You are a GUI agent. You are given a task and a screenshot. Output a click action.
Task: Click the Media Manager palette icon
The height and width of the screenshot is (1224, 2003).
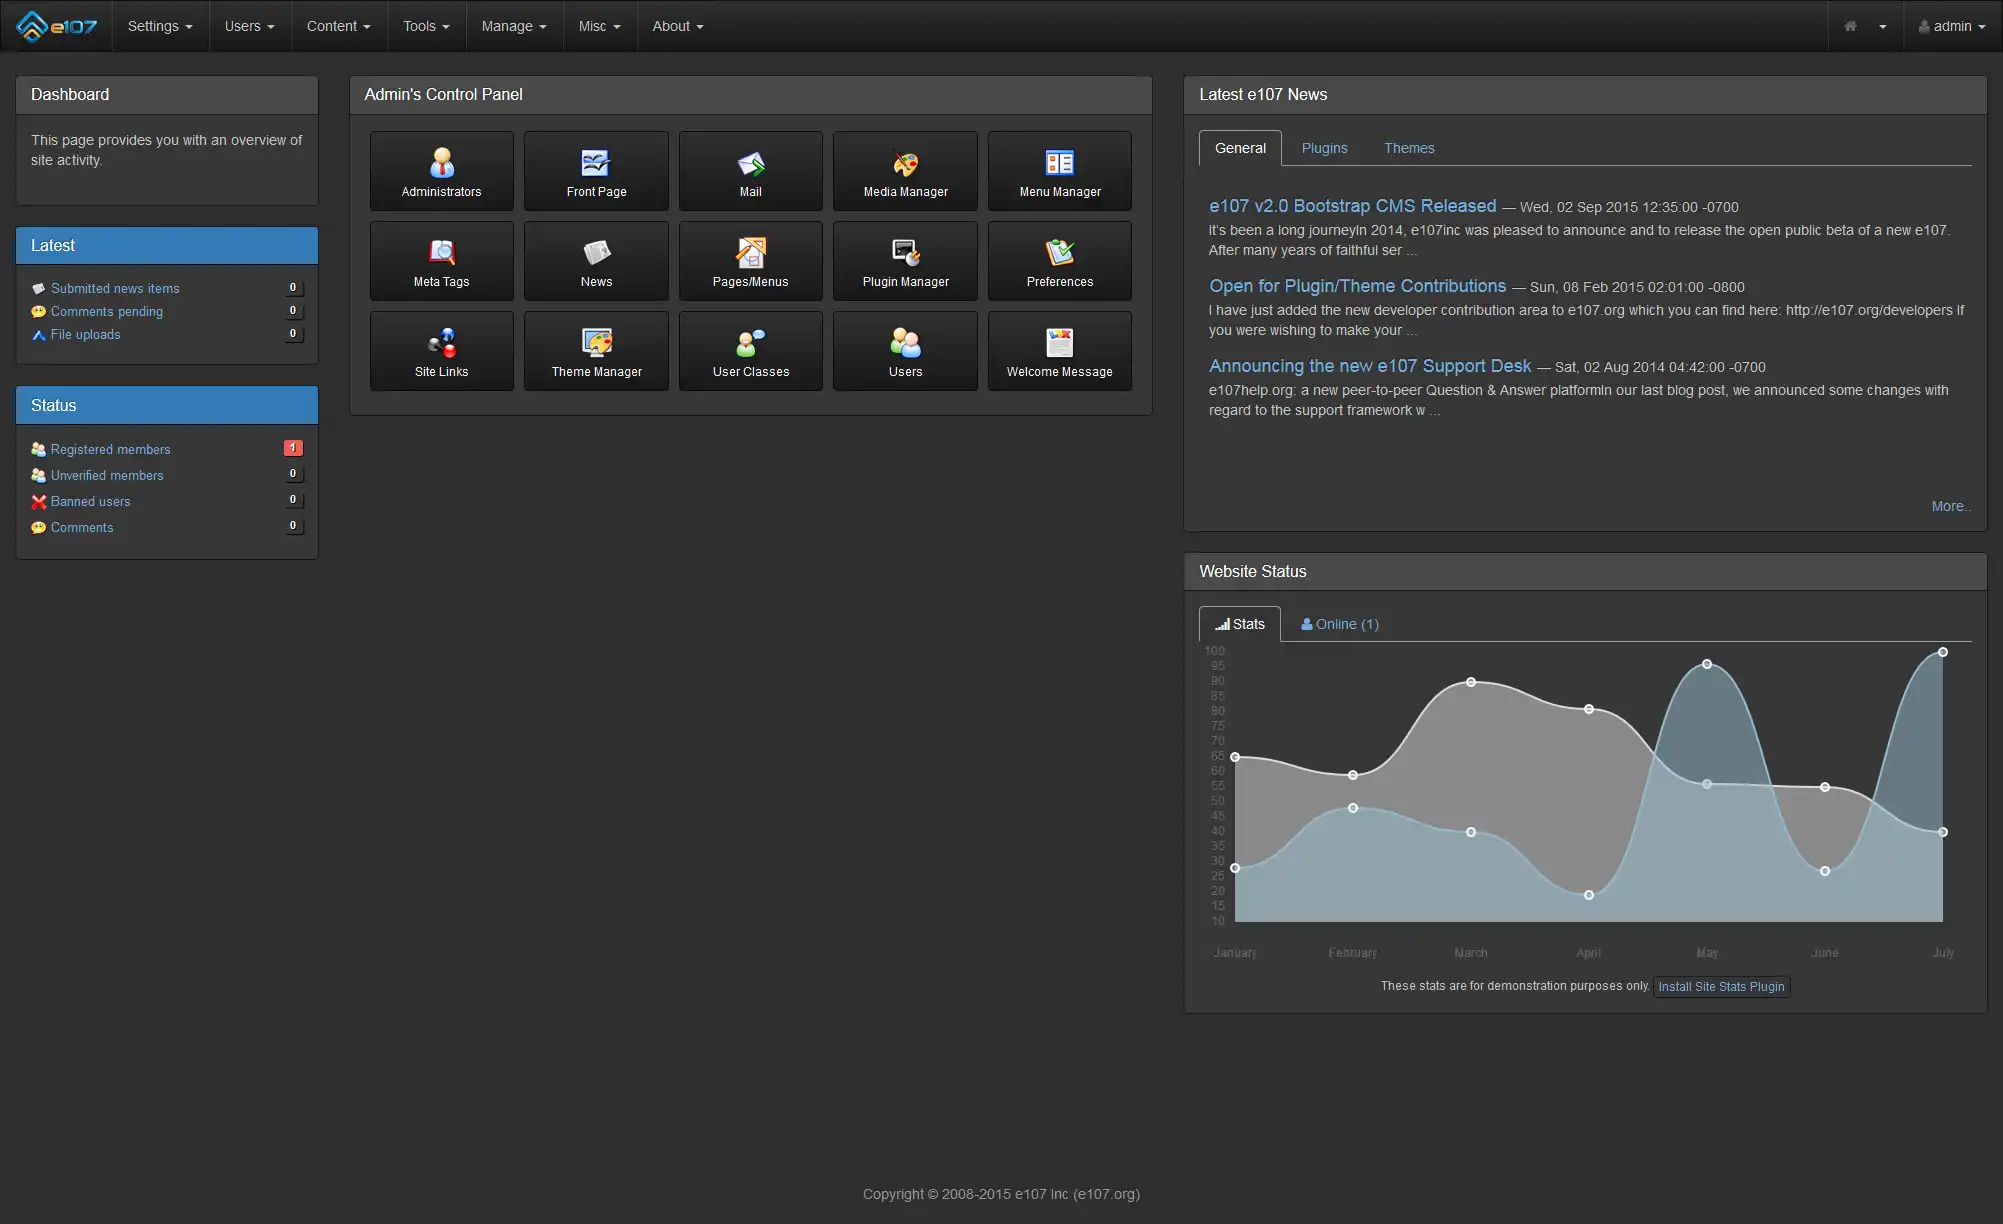coord(905,163)
